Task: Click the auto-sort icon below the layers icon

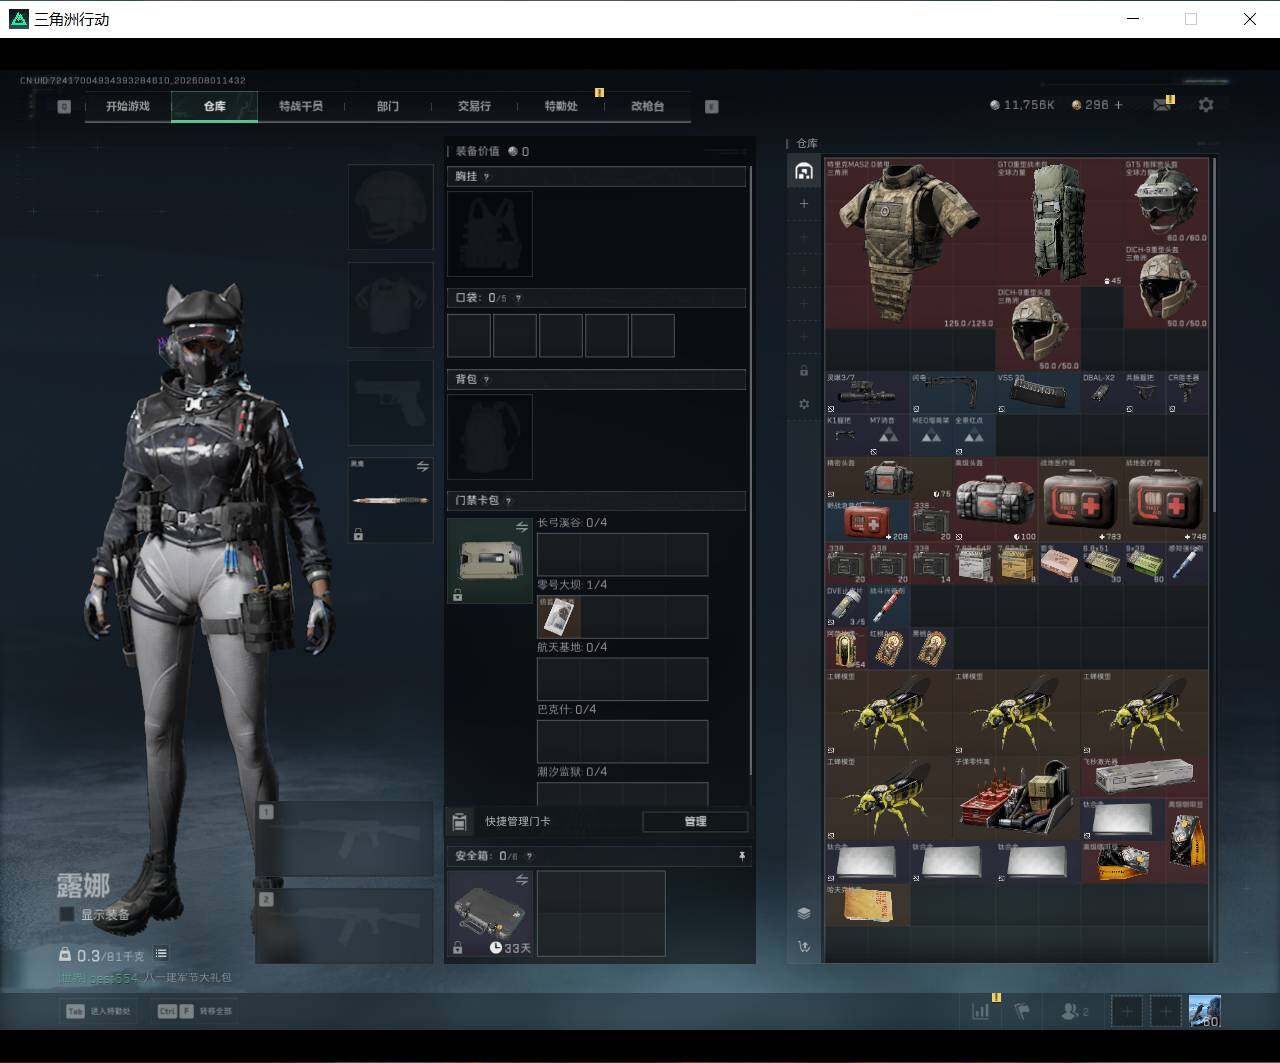Action: (804, 946)
